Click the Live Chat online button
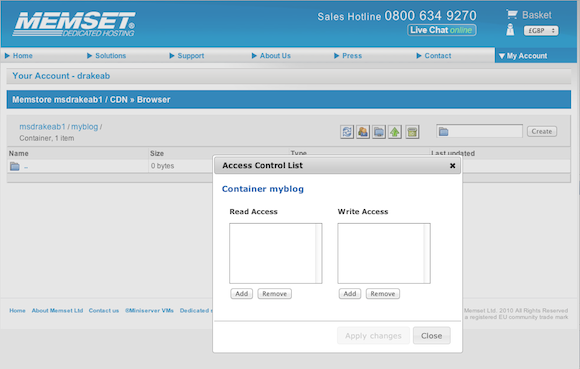Image resolution: width=580 pixels, height=369 pixels. 442,30
